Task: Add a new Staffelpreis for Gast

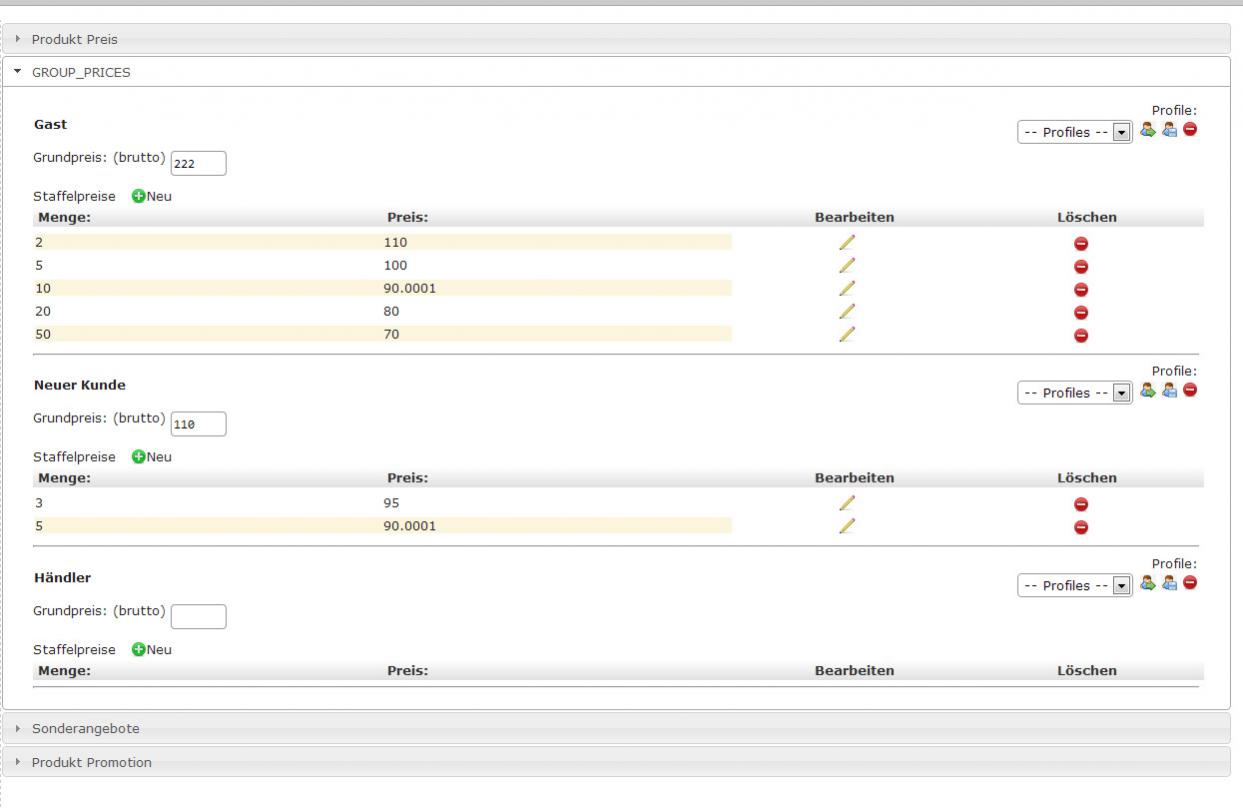Action: [152, 196]
